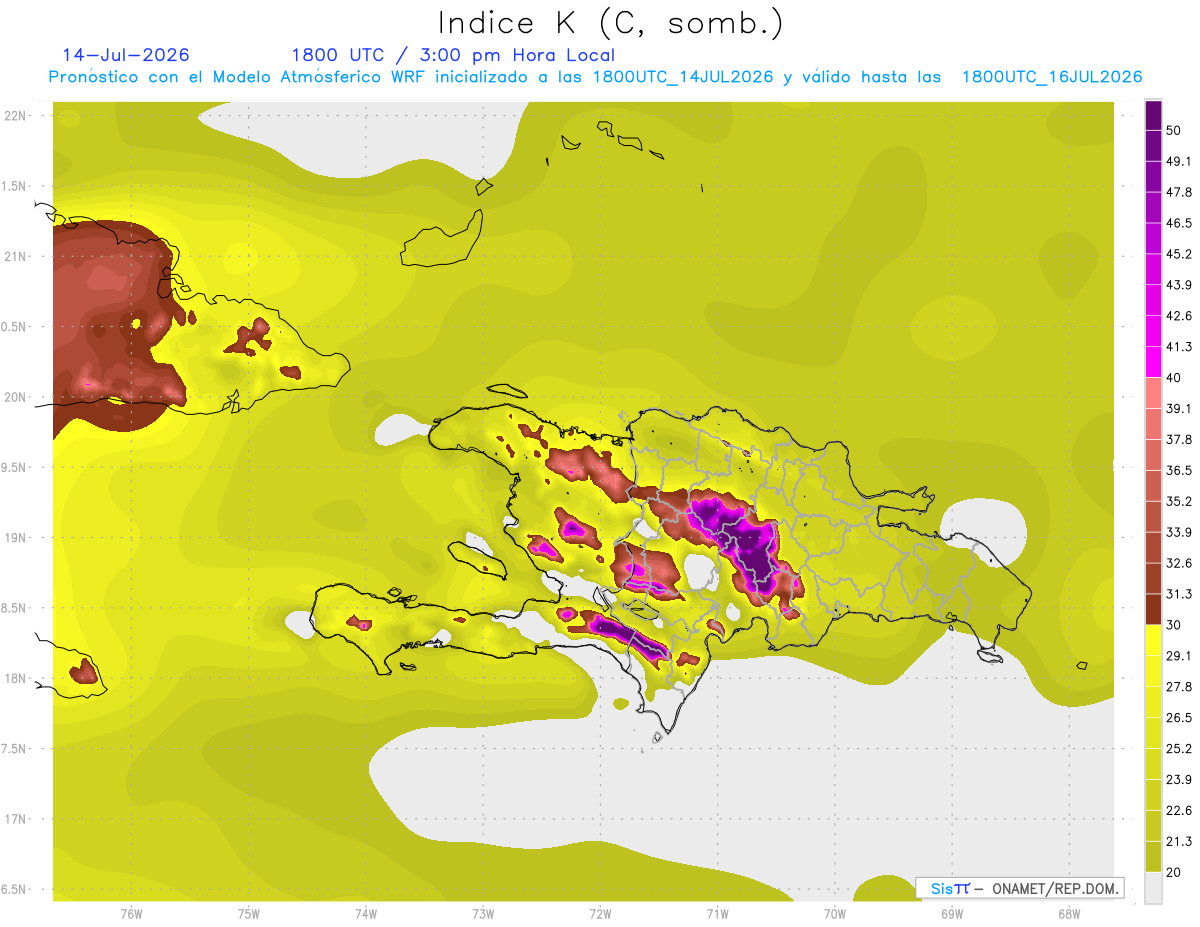
Task: Click the legend value '31.3'
Action: tap(1180, 594)
